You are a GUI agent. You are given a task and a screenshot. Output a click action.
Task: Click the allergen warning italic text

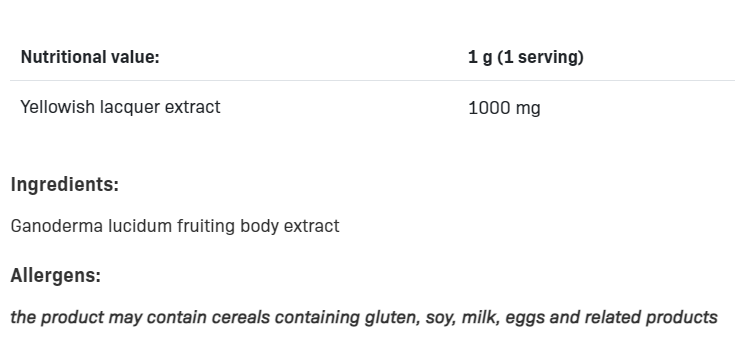364,317
